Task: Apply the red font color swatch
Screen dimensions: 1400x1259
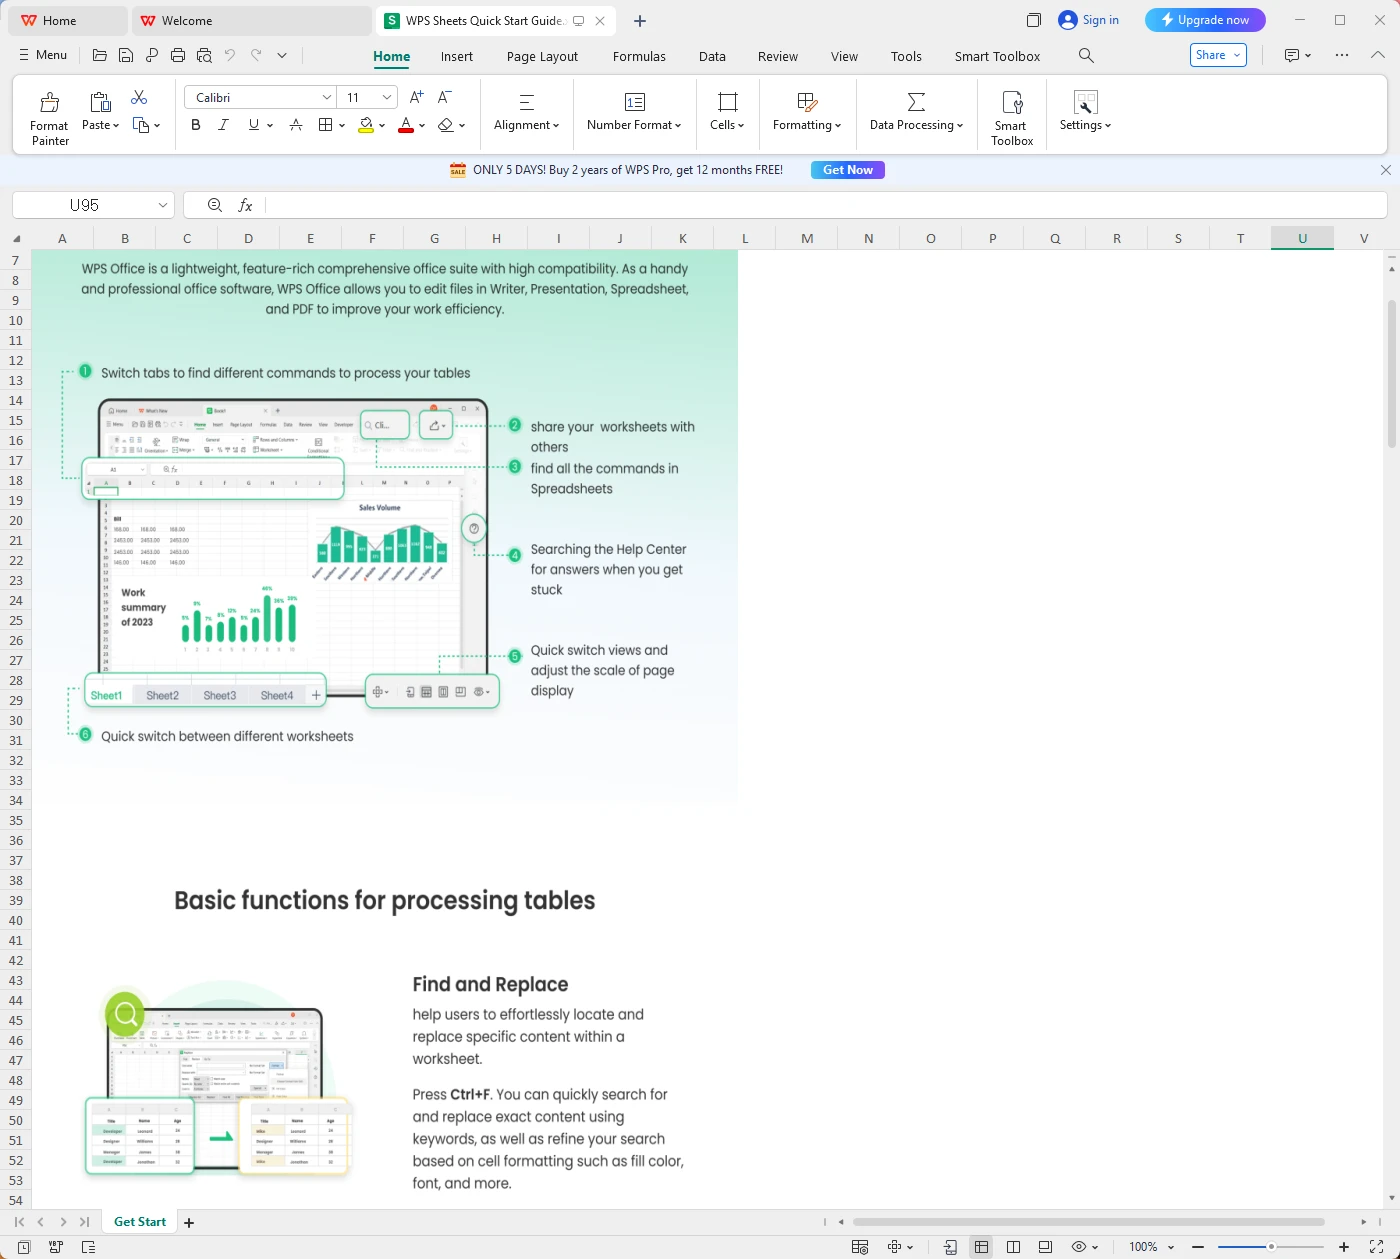Action: tap(406, 125)
